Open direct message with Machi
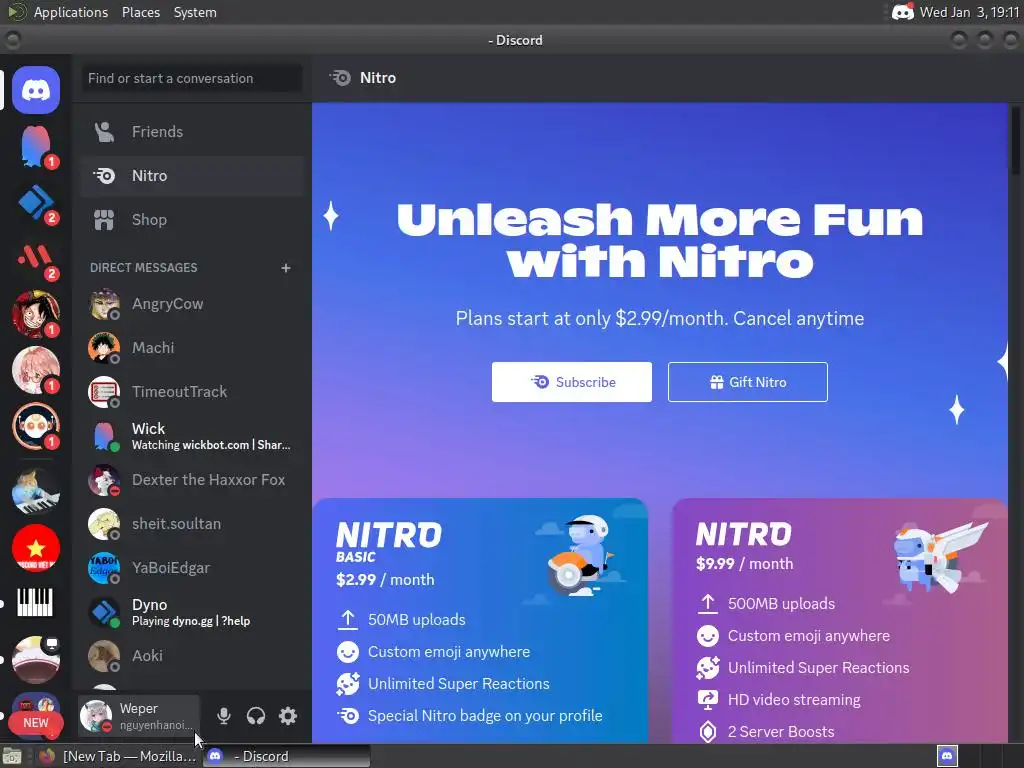The width and height of the screenshot is (1024, 768). (191, 348)
